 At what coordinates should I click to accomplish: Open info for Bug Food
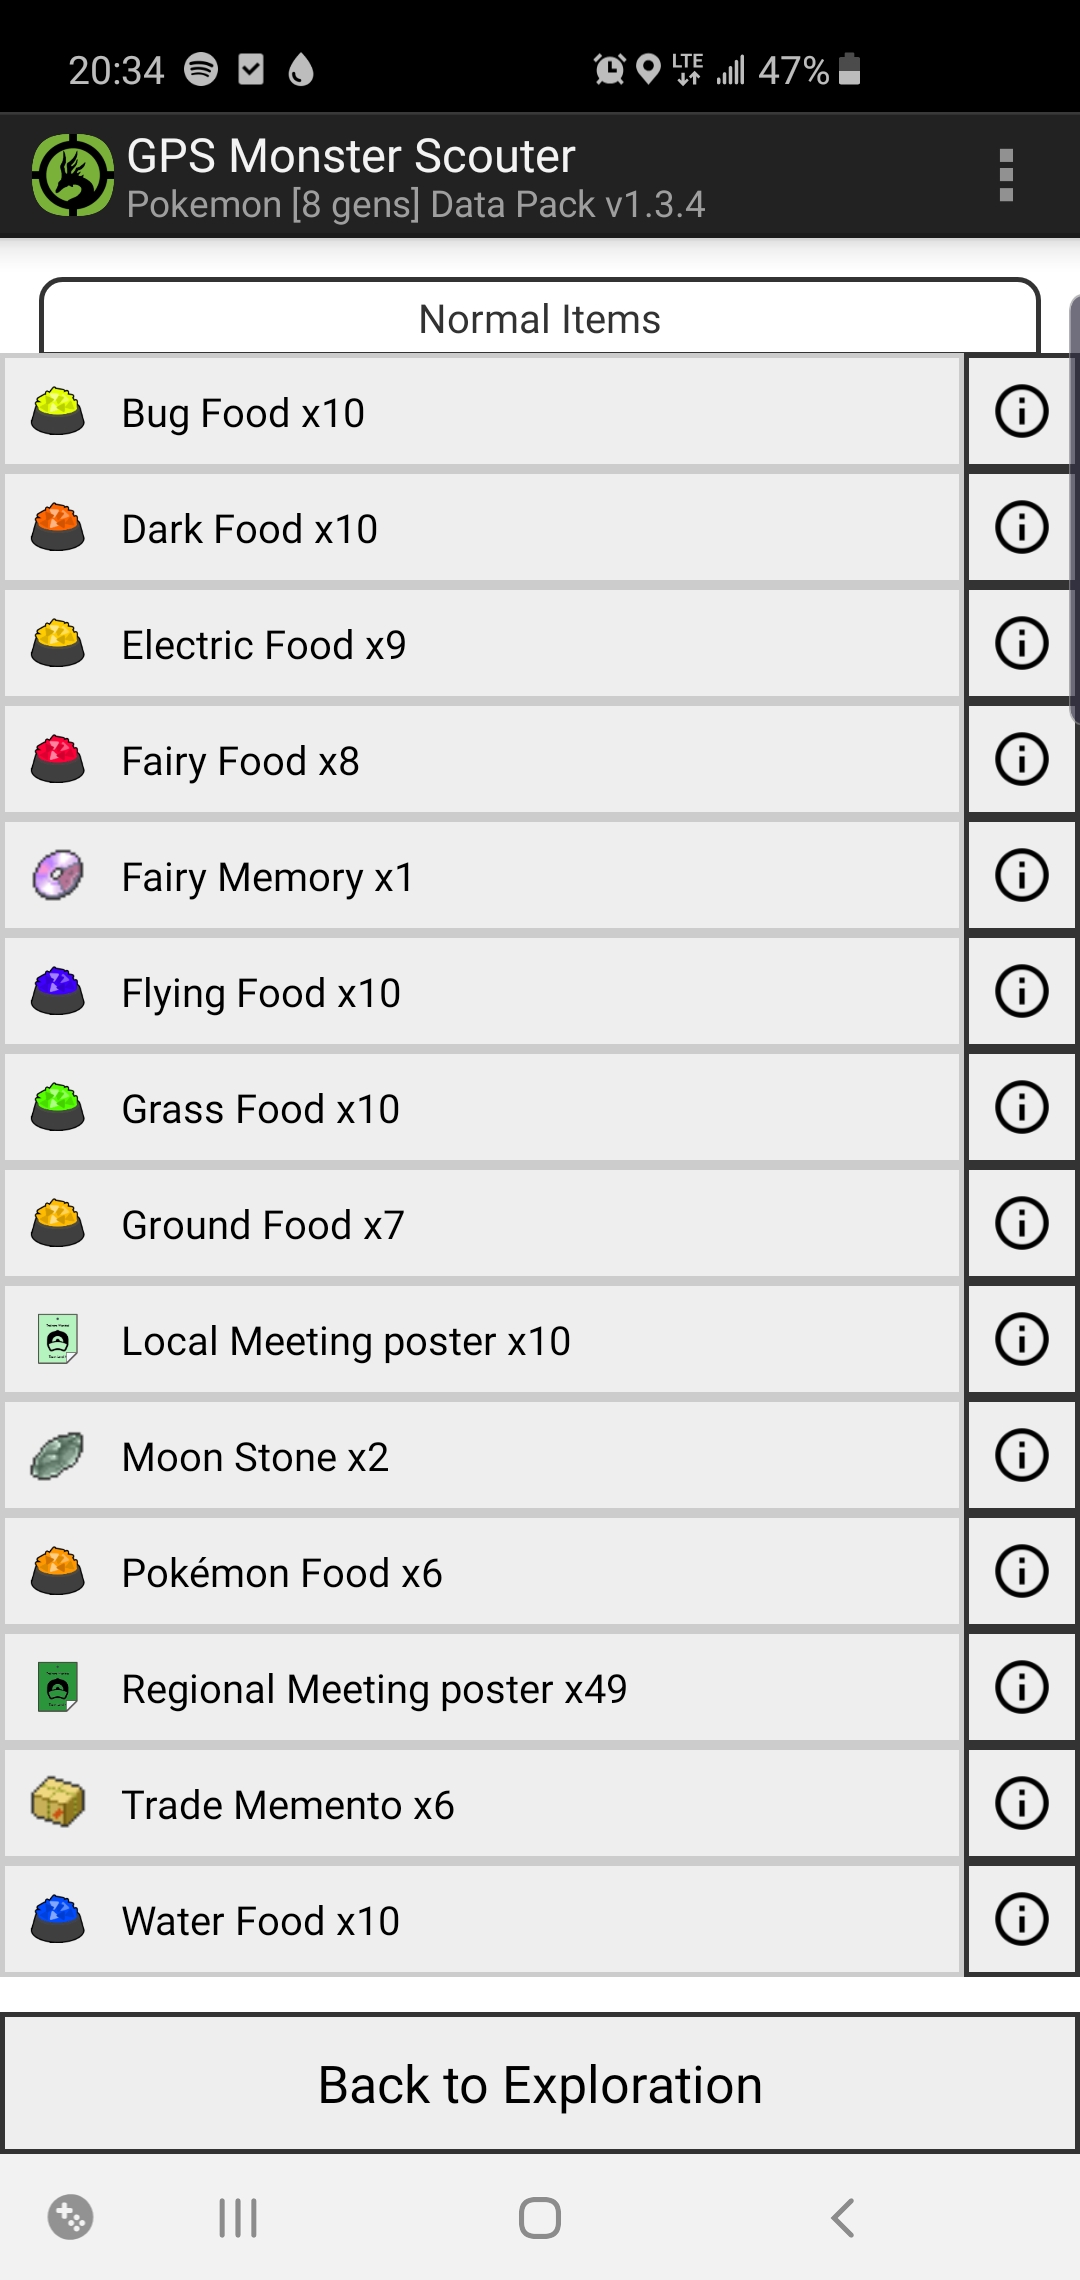pyautogui.click(x=1021, y=411)
